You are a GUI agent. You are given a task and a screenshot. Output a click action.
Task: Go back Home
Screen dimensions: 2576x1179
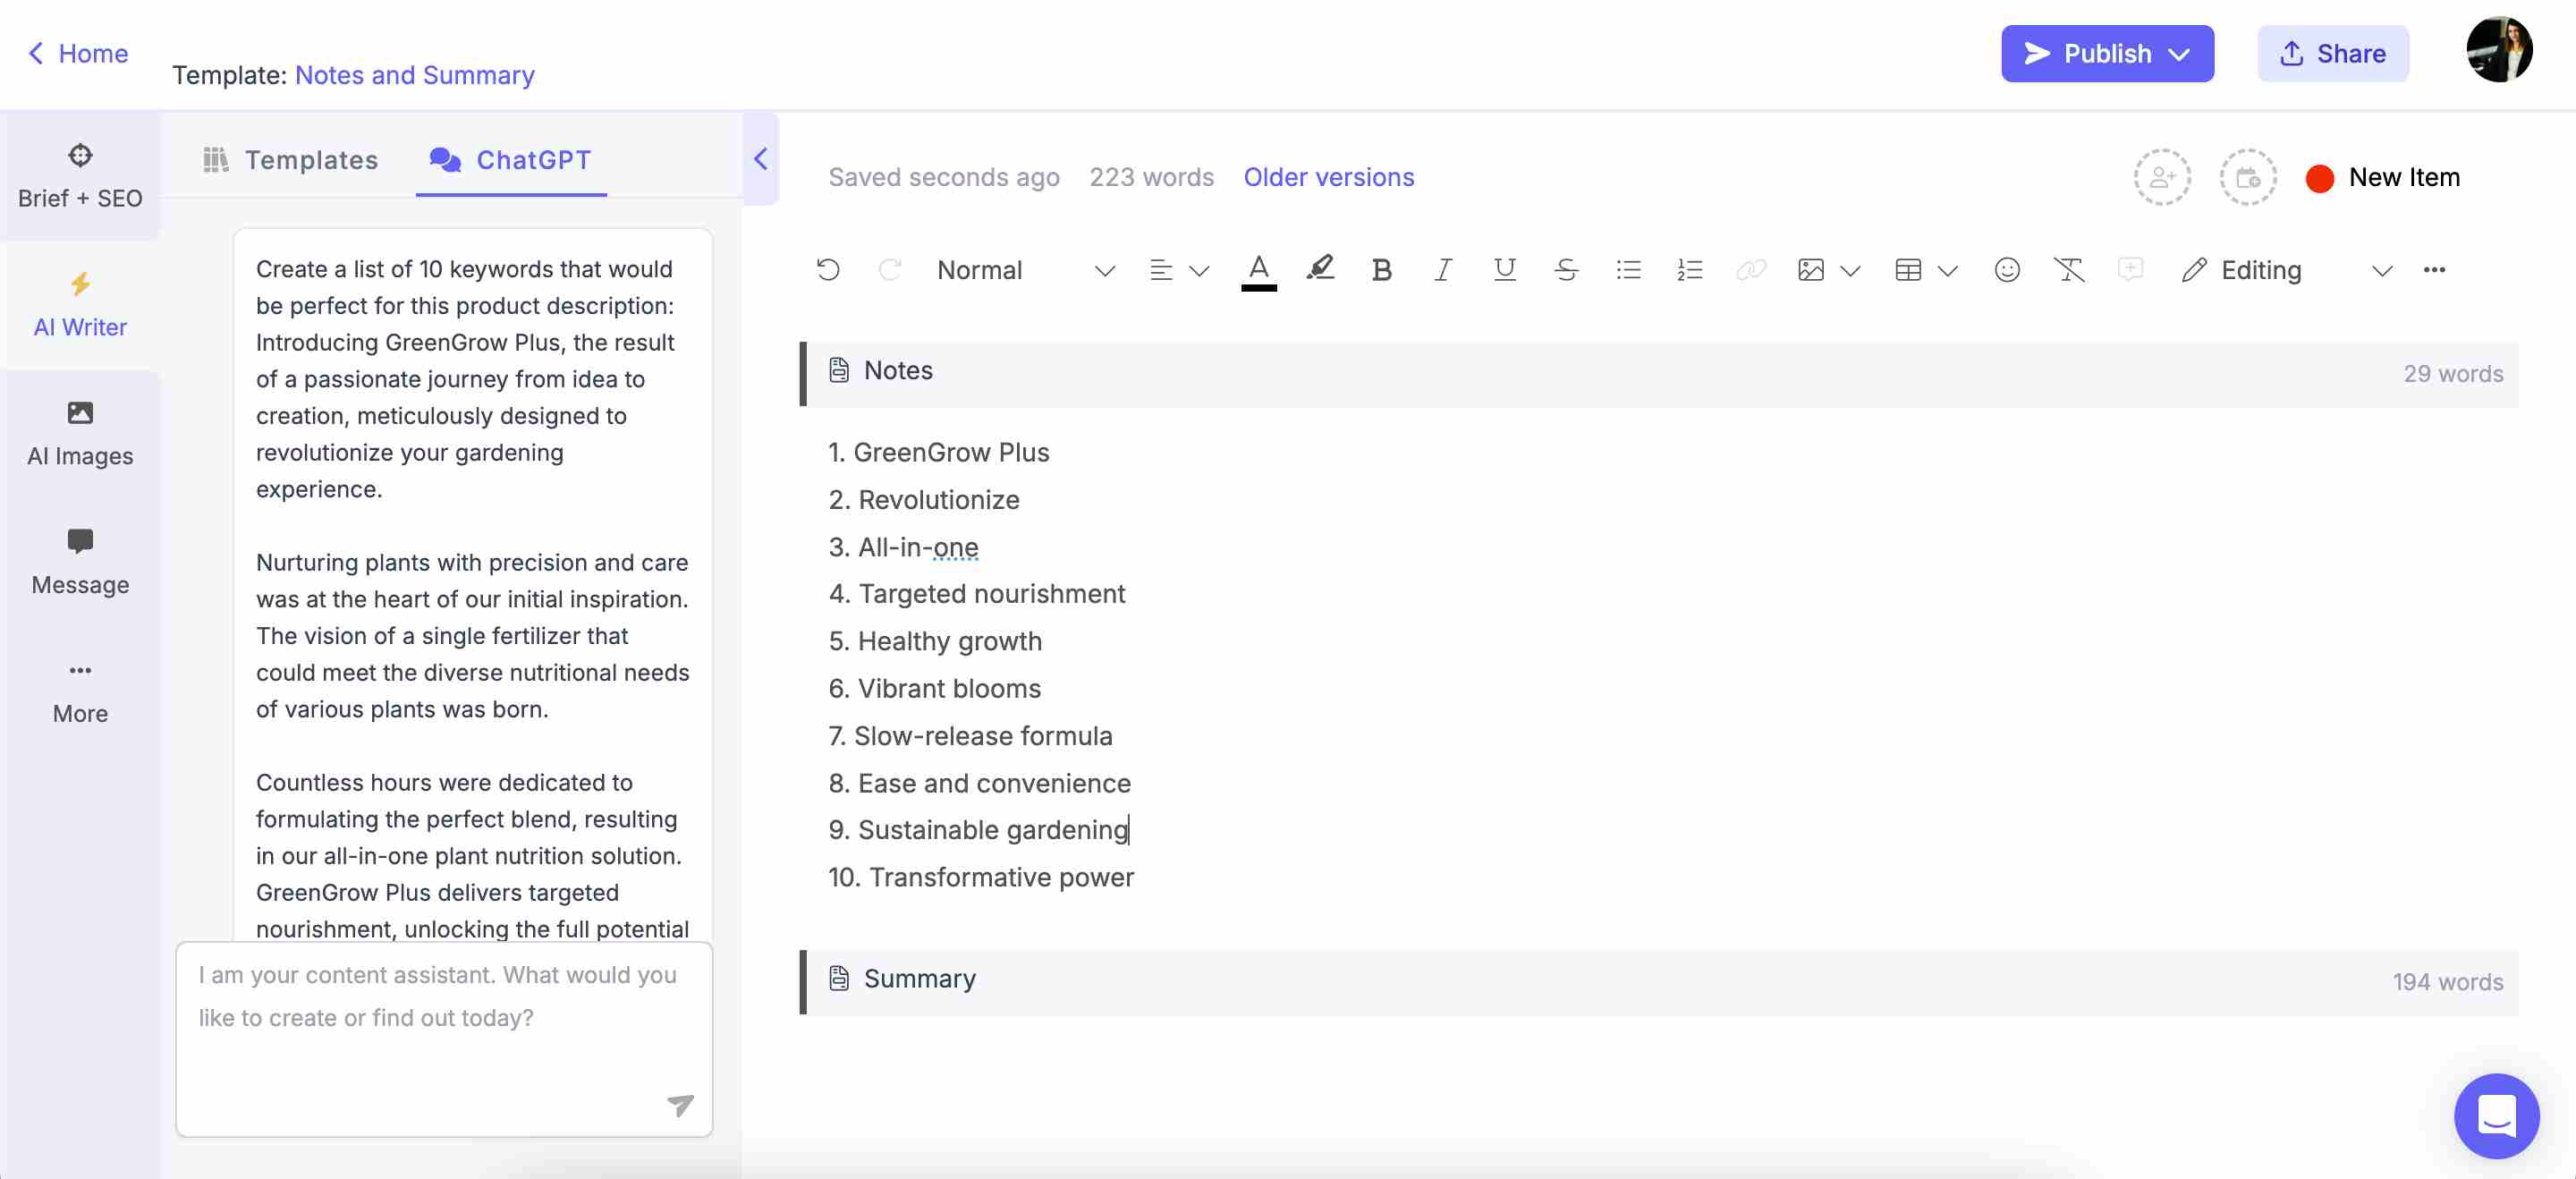[78, 54]
